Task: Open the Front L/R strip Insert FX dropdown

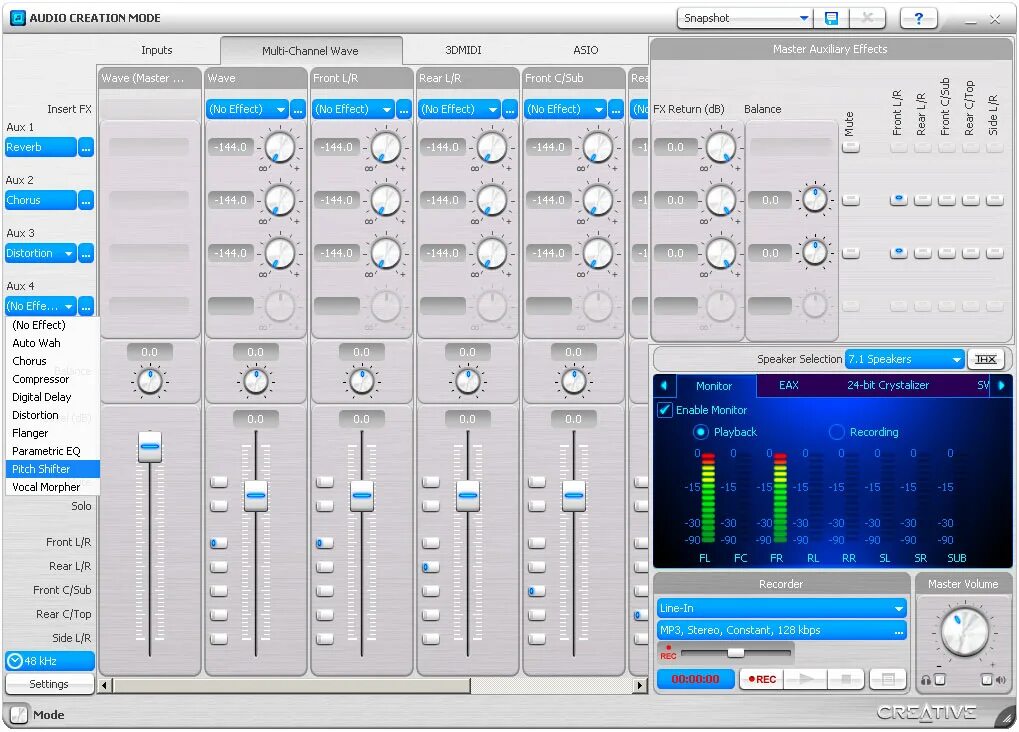Action: [x=354, y=109]
